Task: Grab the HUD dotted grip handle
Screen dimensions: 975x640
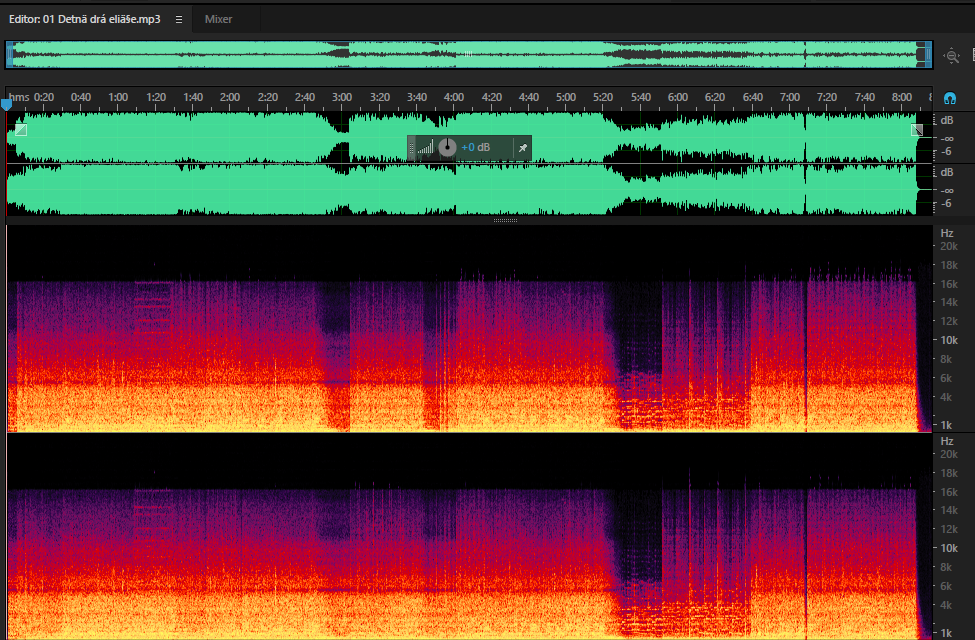Action: [x=411, y=147]
